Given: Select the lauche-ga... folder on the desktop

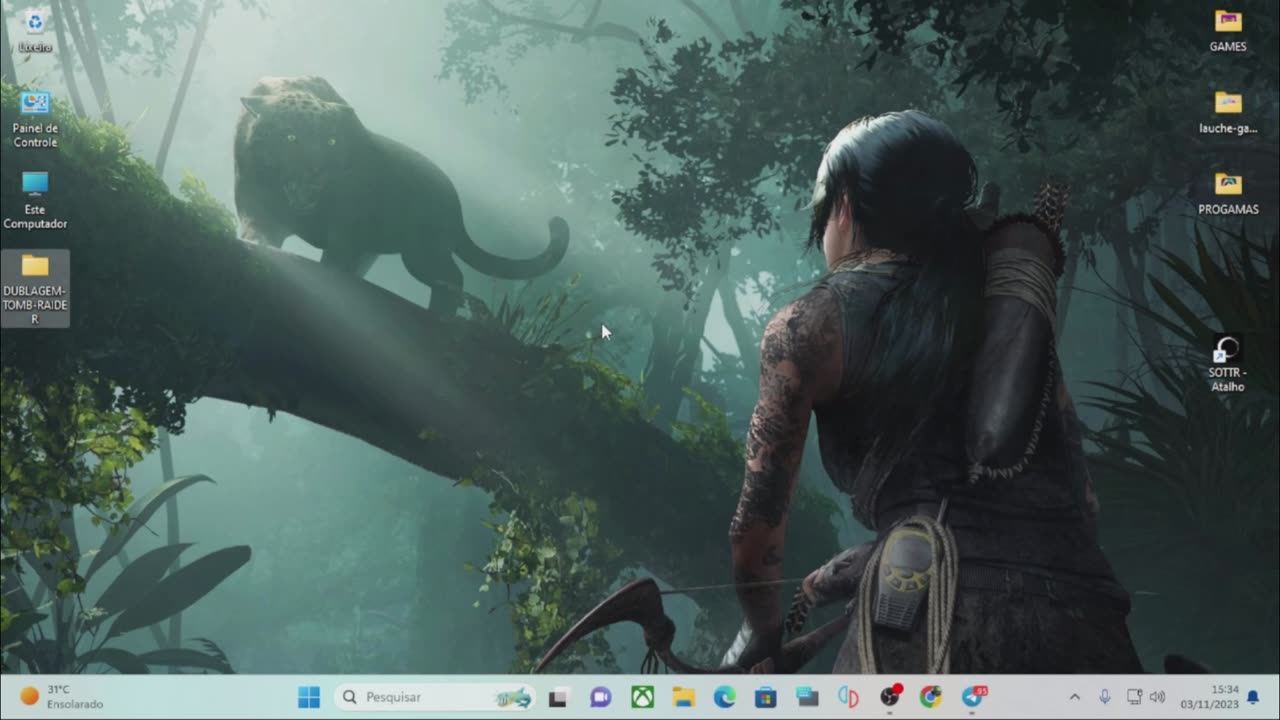Looking at the screenshot, I should [1228, 112].
